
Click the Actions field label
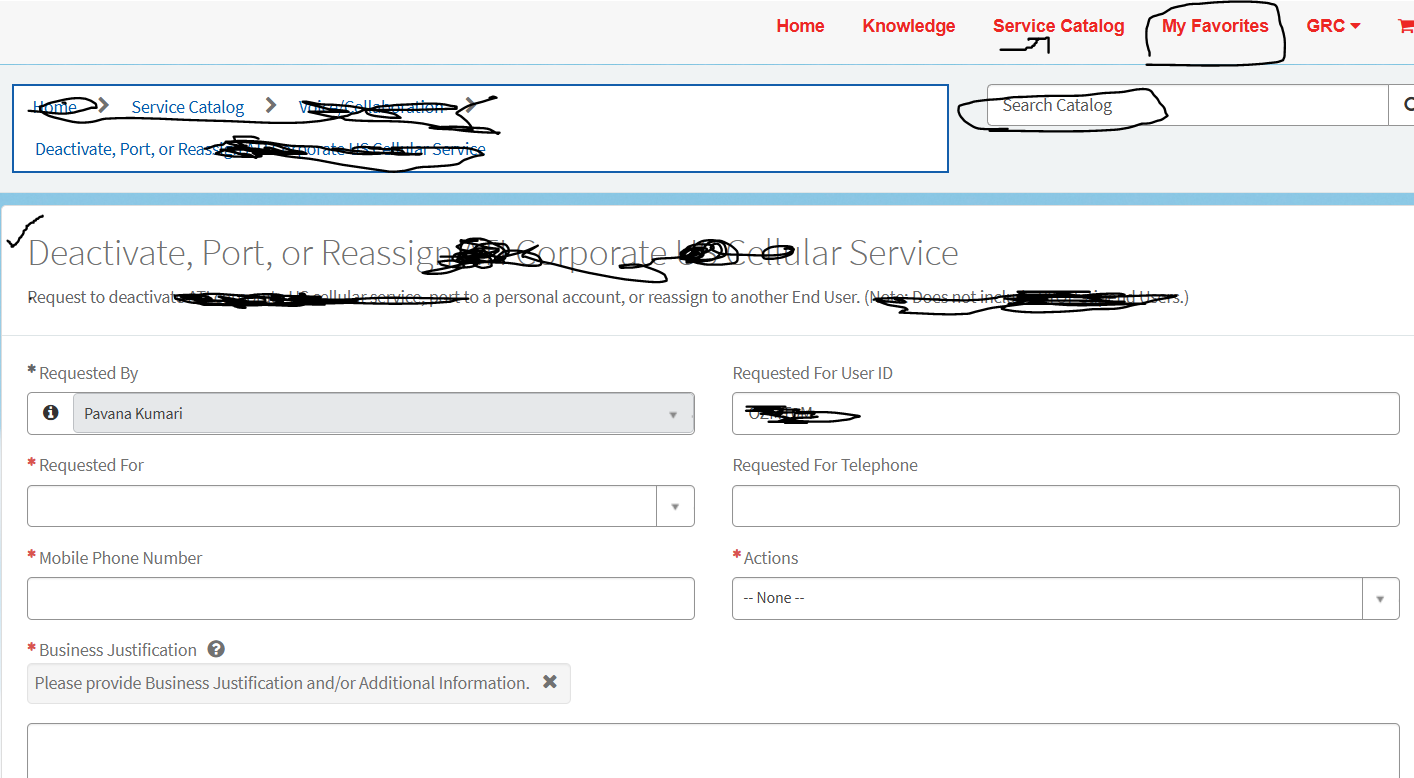770,558
